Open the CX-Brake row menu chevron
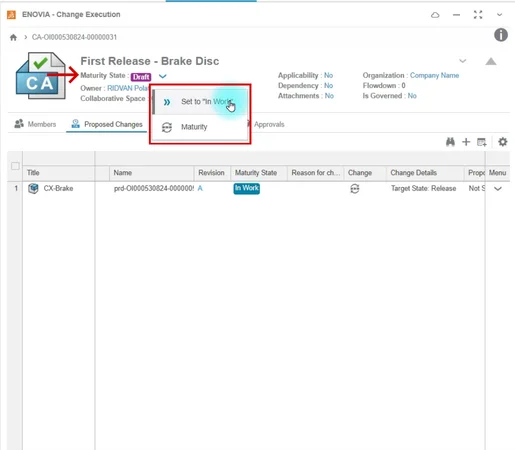Image resolution: width=515 pixels, height=450 pixels. [x=498, y=189]
